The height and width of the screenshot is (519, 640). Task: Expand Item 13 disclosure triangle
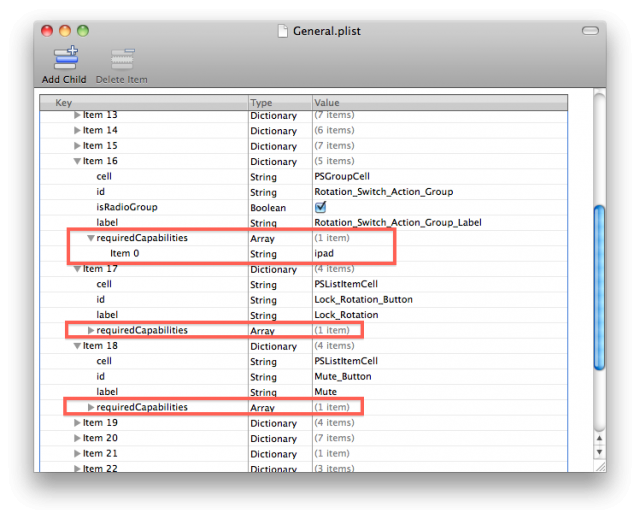pos(77,115)
